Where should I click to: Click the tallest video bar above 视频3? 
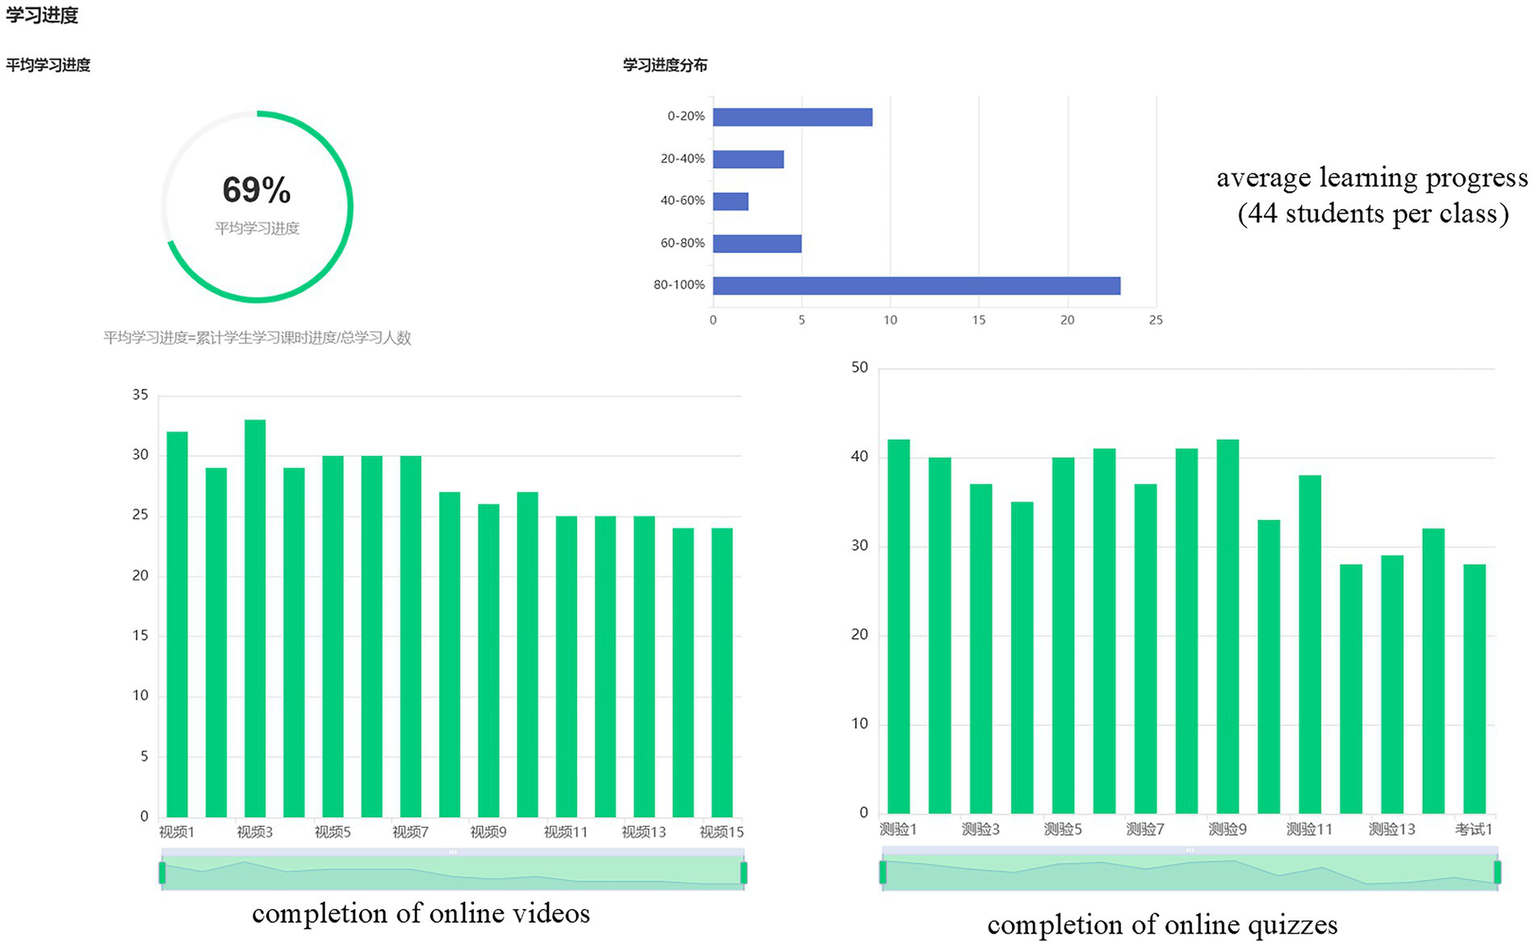[x=255, y=618]
